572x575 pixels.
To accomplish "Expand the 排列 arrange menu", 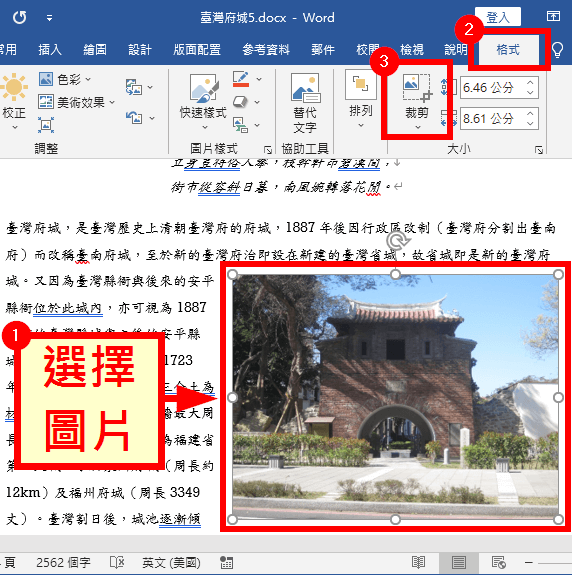I will pyautogui.click(x=361, y=99).
